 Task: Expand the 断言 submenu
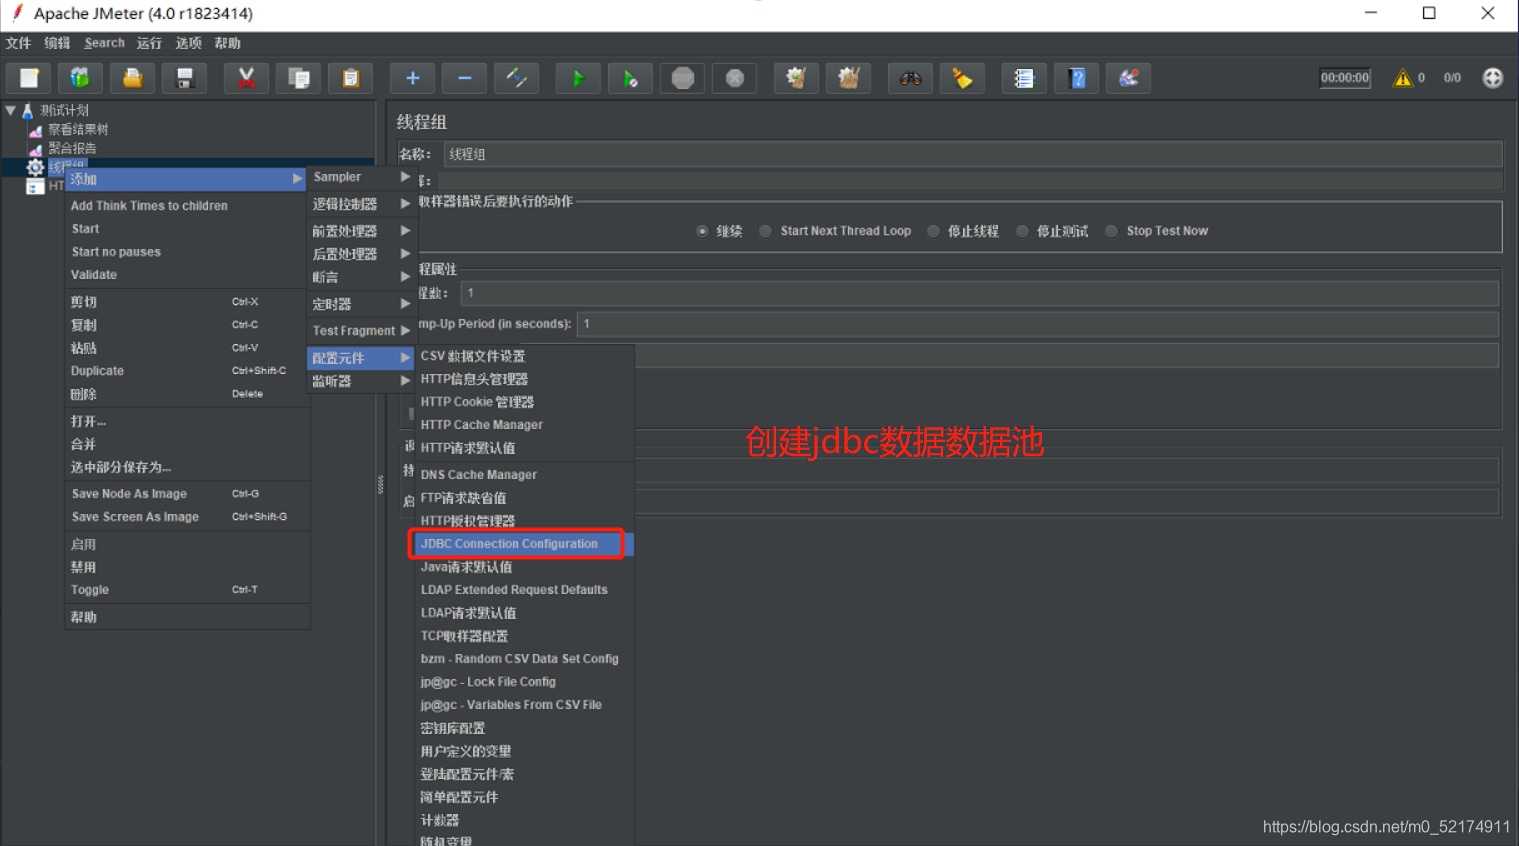tap(360, 277)
